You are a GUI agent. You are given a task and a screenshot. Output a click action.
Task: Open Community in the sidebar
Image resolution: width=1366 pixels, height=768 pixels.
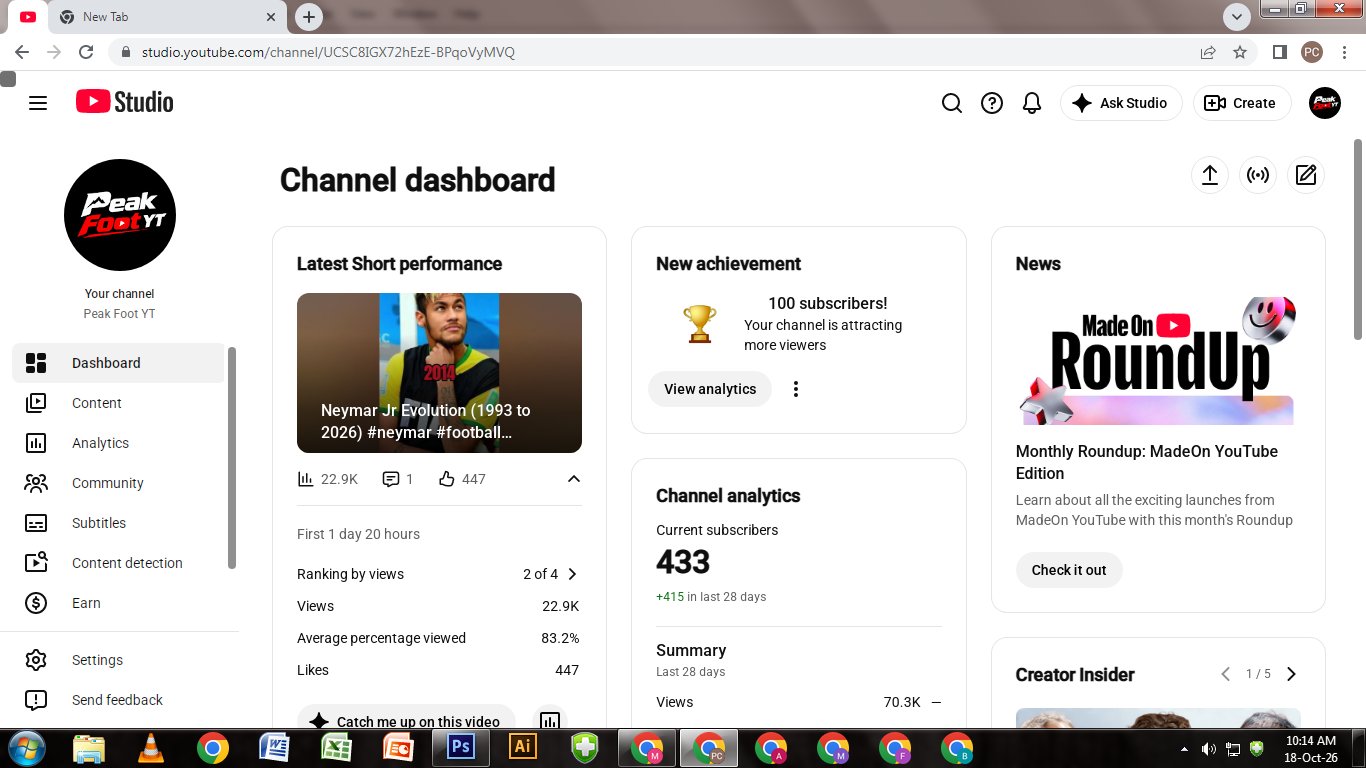tap(118, 483)
